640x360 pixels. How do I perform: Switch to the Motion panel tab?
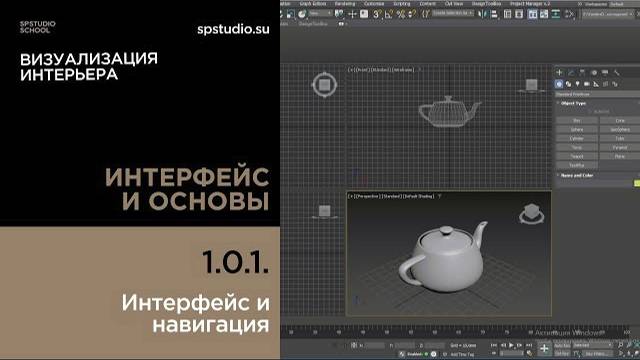pyautogui.click(x=594, y=72)
